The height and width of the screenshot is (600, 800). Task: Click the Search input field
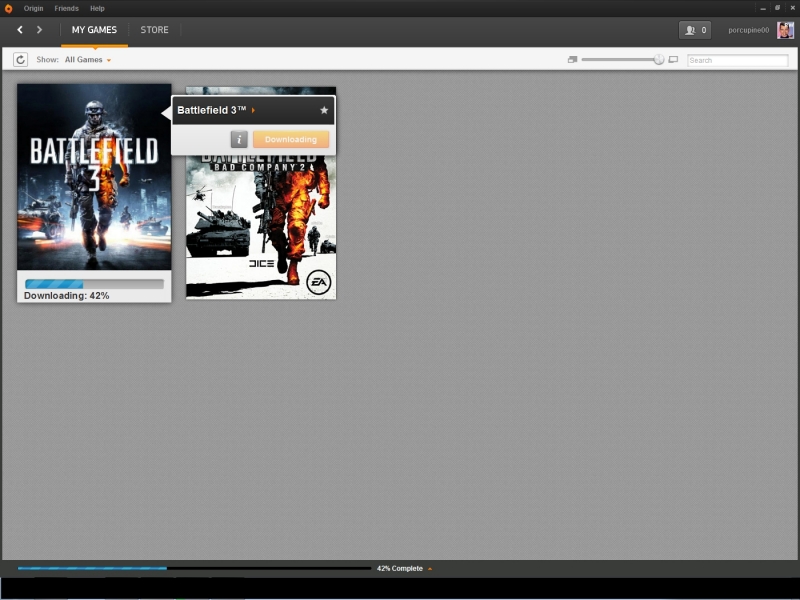[737, 60]
